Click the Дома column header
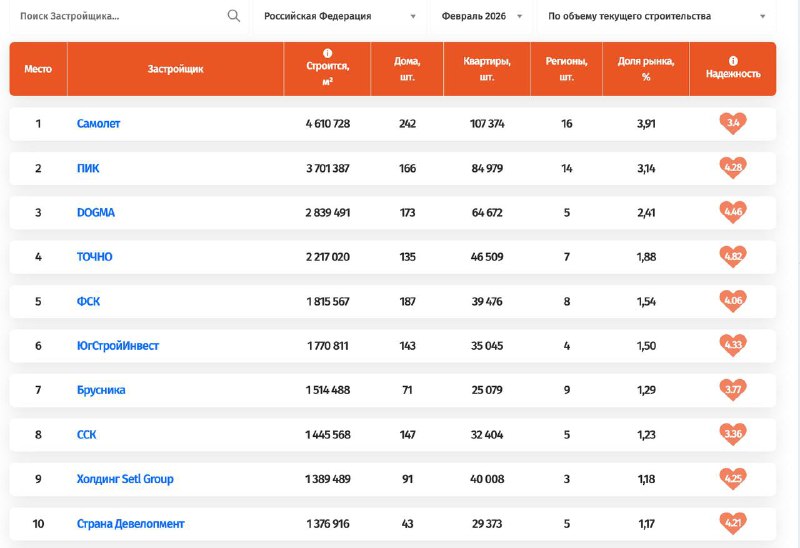800x548 pixels. click(407, 69)
